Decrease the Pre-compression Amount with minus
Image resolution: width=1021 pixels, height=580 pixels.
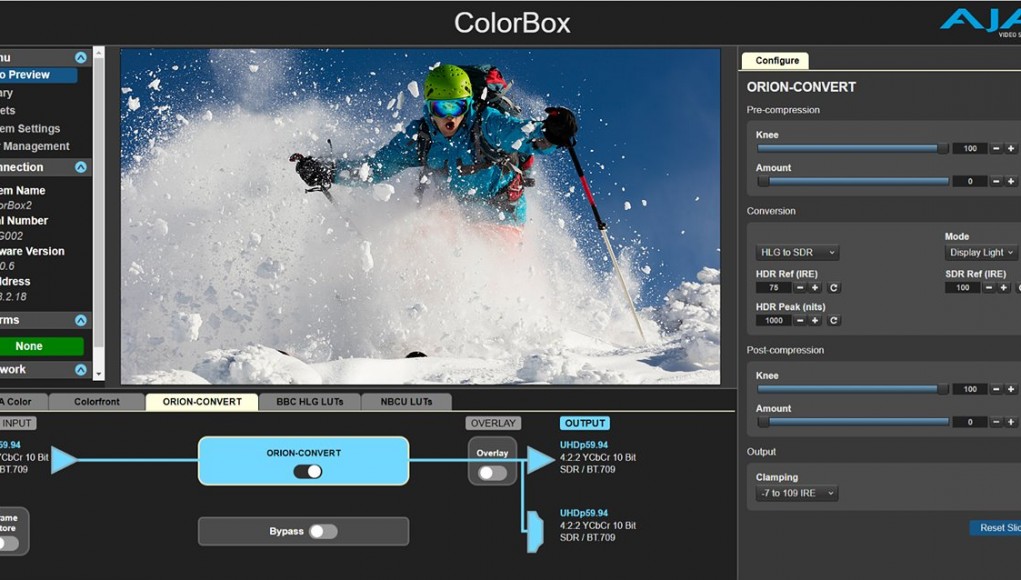pos(996,181)
